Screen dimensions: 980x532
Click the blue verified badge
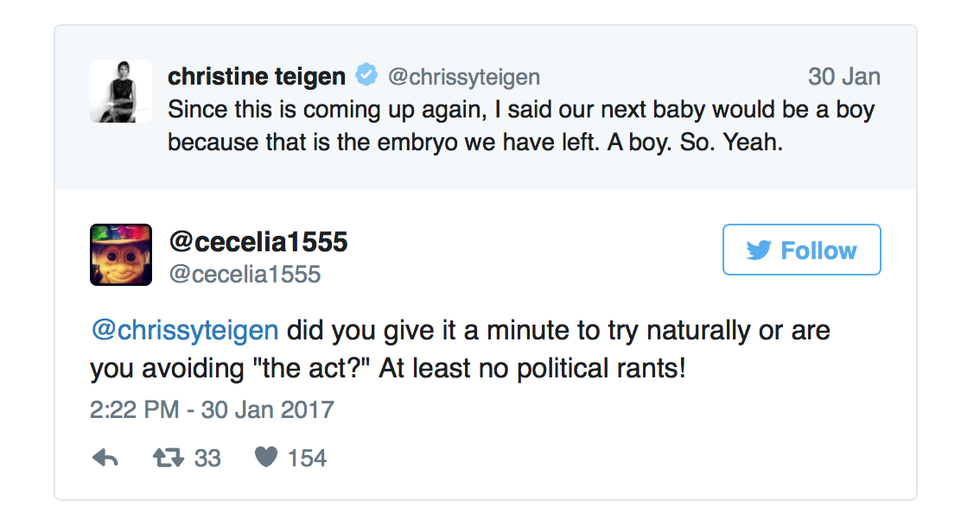(367, 76)
